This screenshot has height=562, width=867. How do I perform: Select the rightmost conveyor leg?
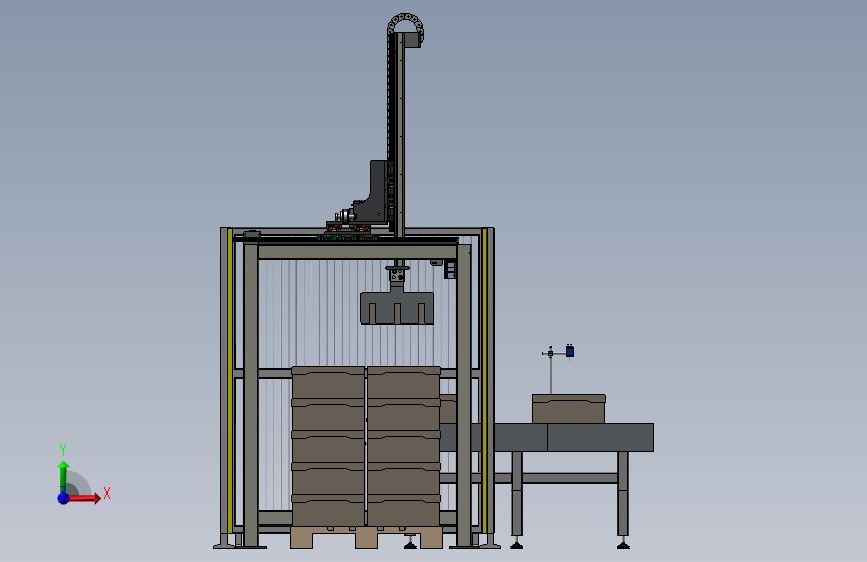(623, 499)
